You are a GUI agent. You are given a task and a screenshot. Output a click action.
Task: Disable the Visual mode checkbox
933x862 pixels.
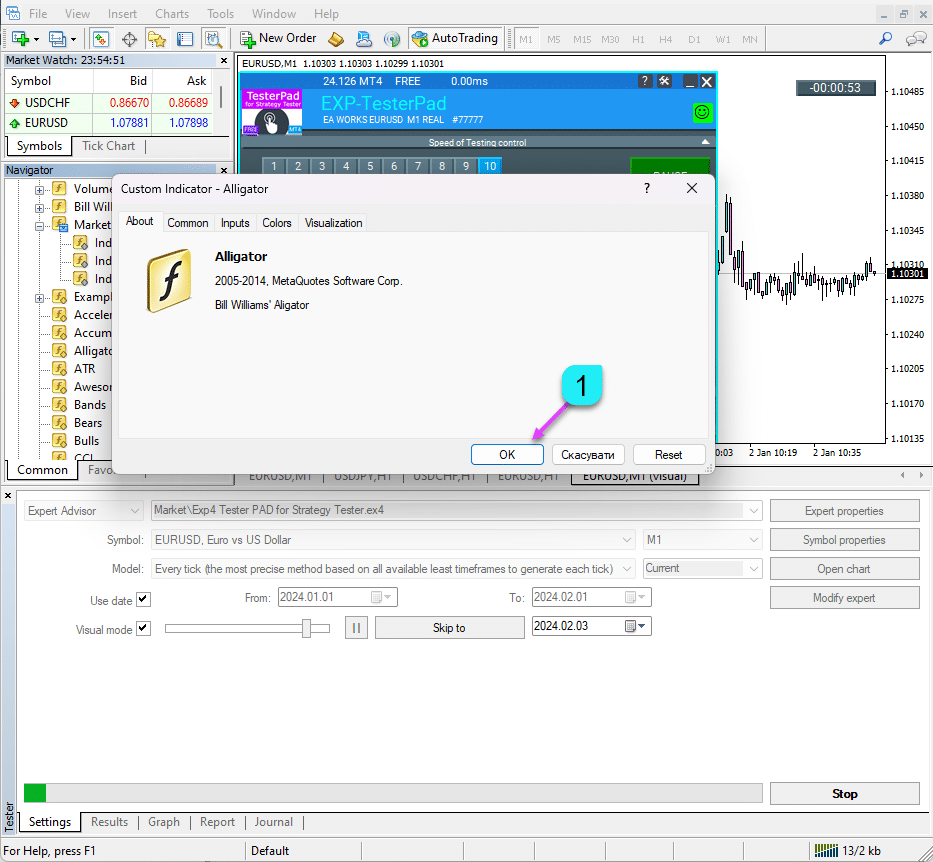click(x=143, y=629)
